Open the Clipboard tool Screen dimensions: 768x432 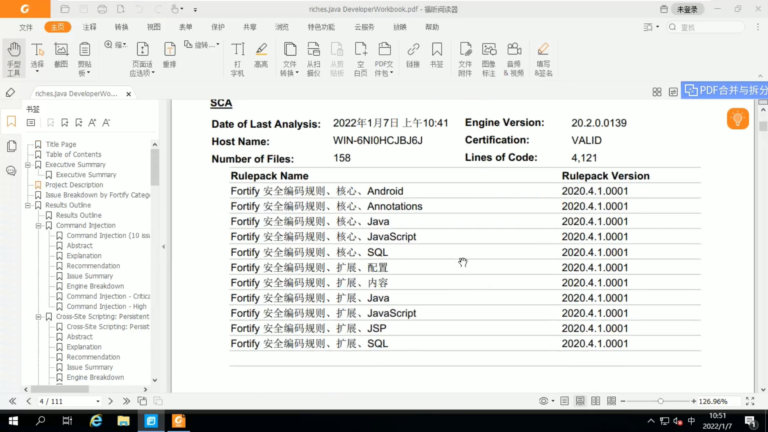(x=85, y=59)
